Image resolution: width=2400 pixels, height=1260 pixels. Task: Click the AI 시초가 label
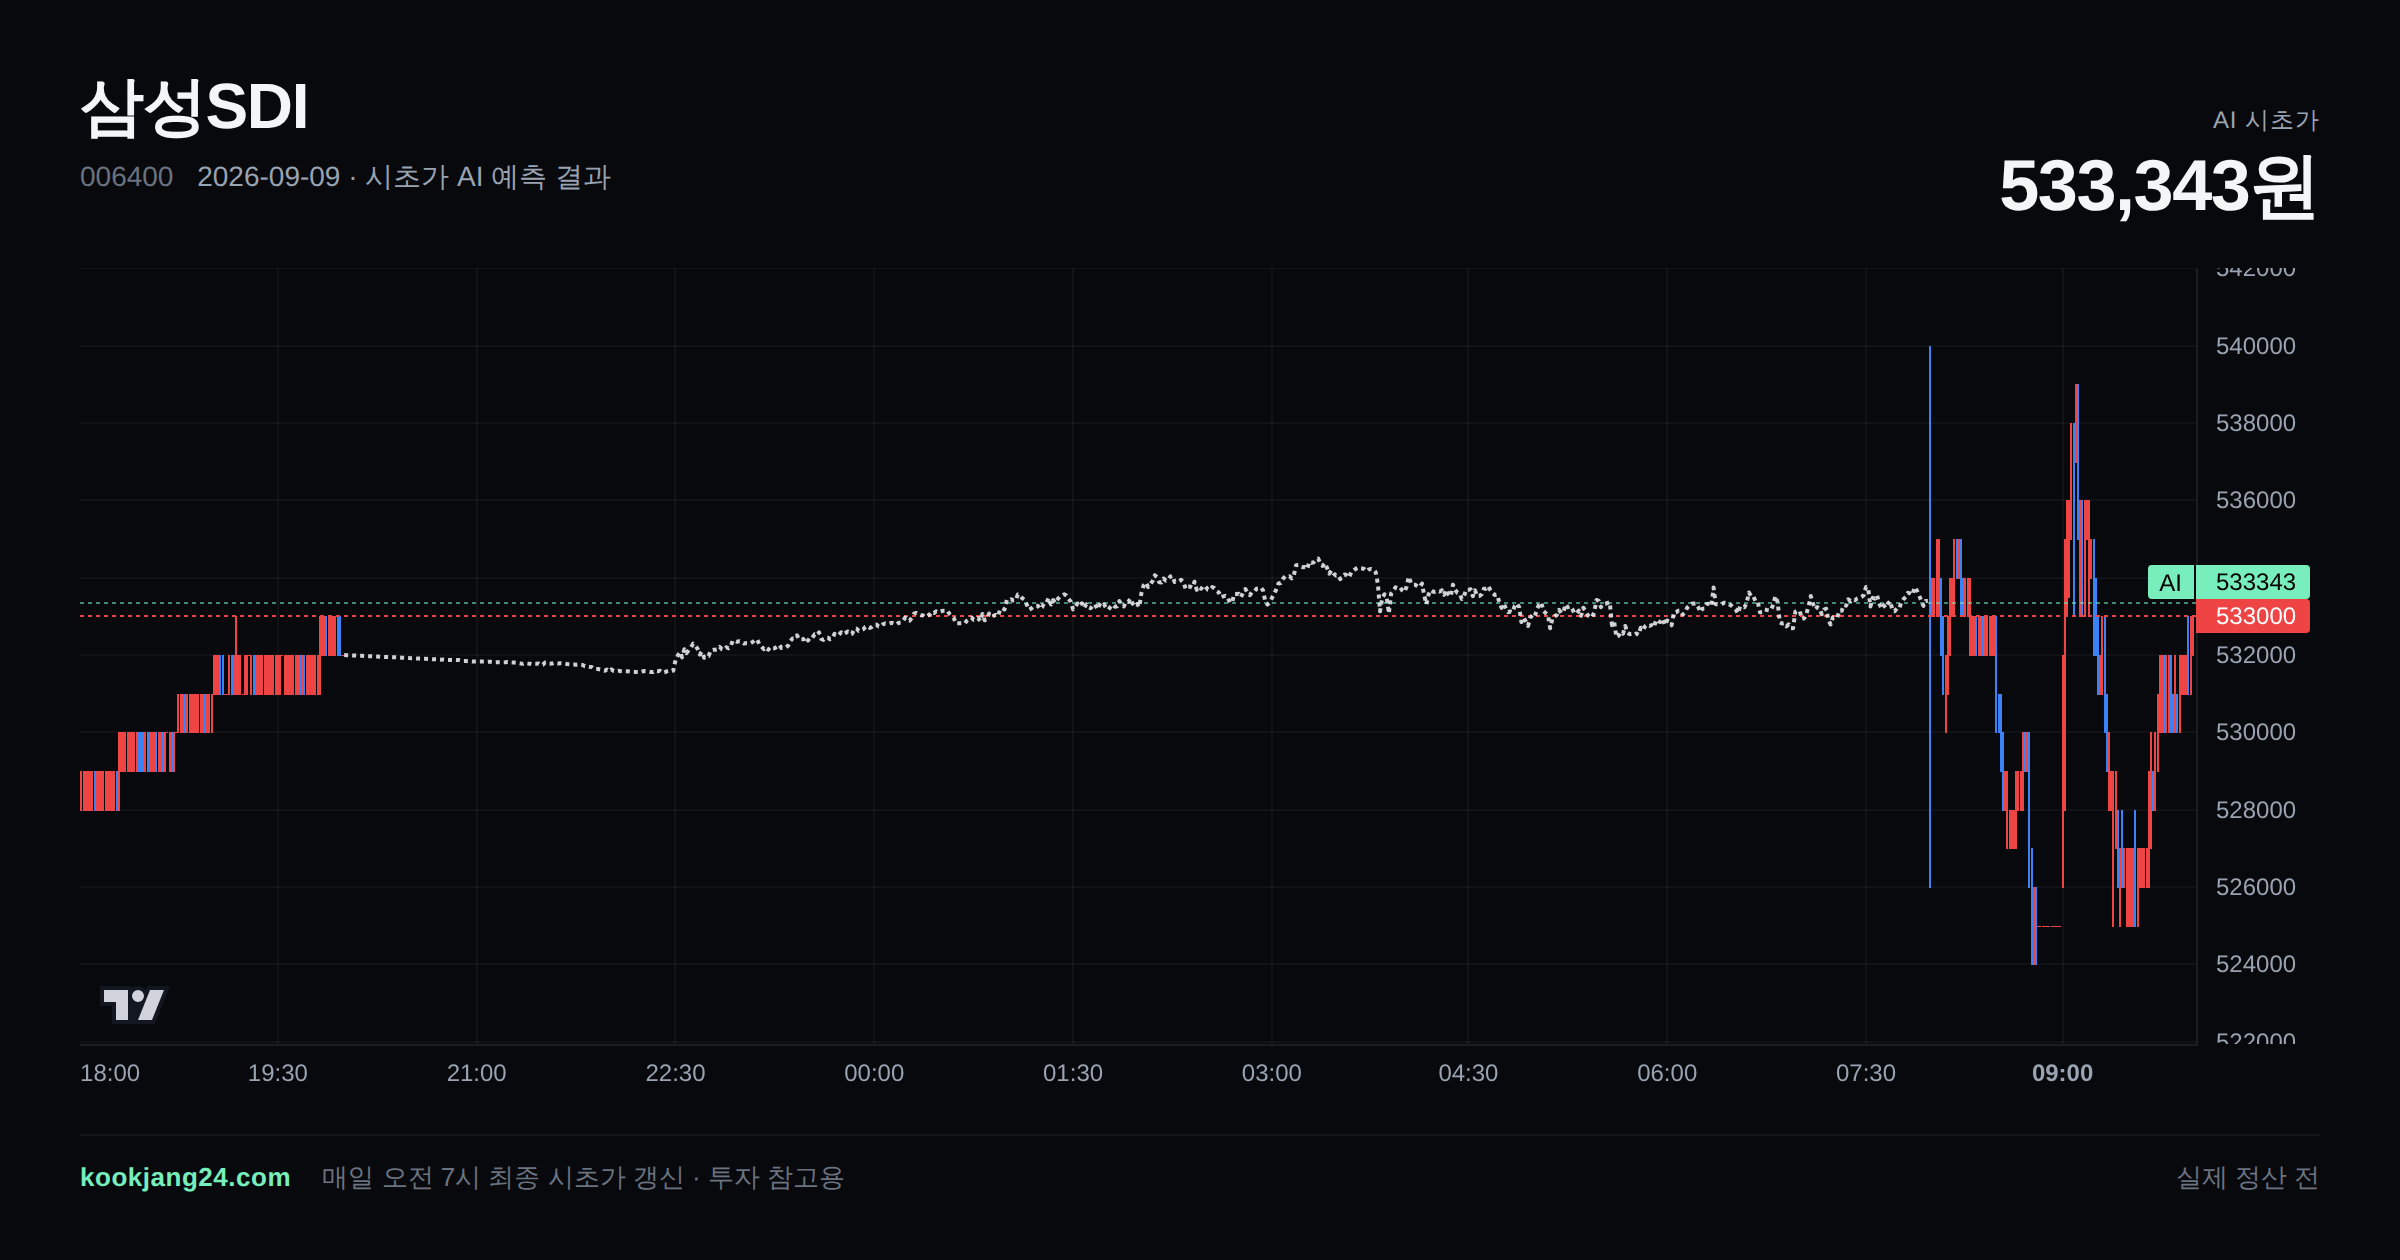(2265, 120)
